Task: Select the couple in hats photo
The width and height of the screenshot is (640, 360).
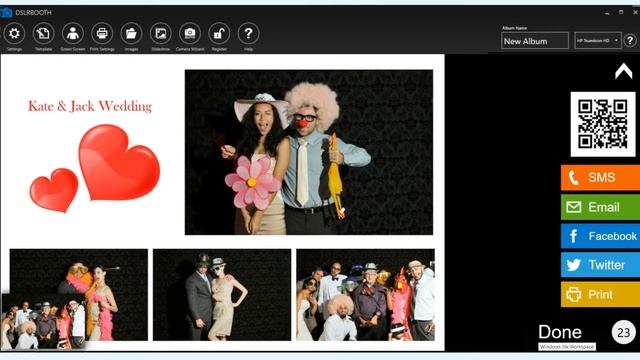Action: [222, 295]
